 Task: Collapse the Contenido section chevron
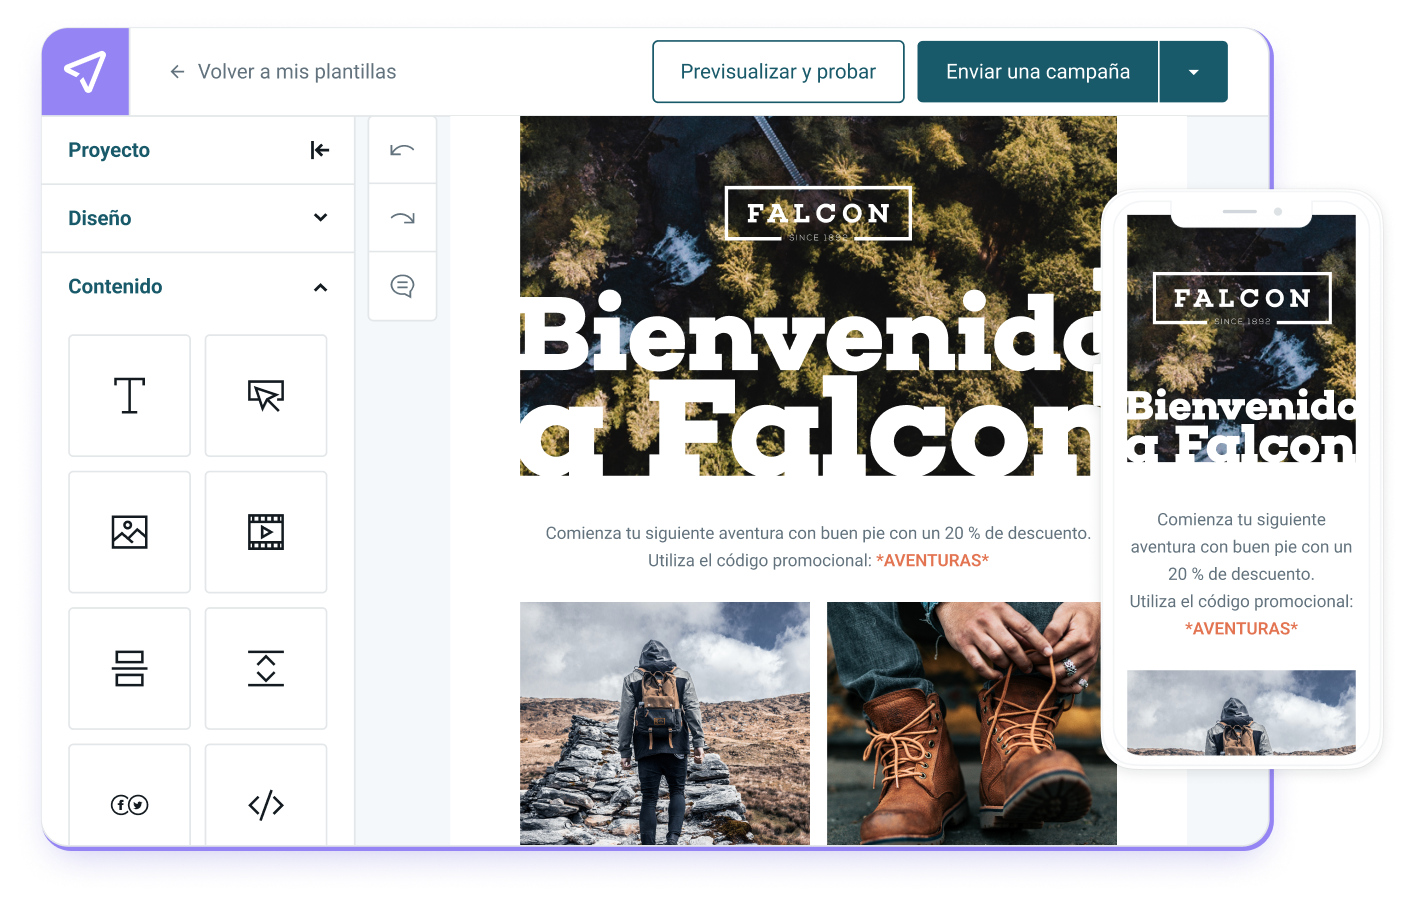point(320,287)
